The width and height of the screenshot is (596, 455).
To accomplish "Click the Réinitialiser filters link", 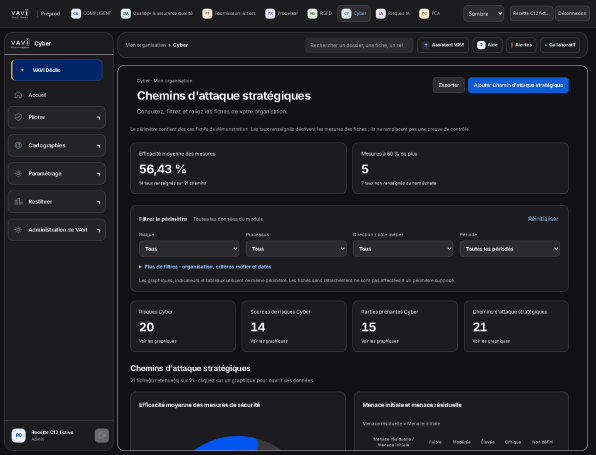I will pyautogui.click(x=543, y=219).
